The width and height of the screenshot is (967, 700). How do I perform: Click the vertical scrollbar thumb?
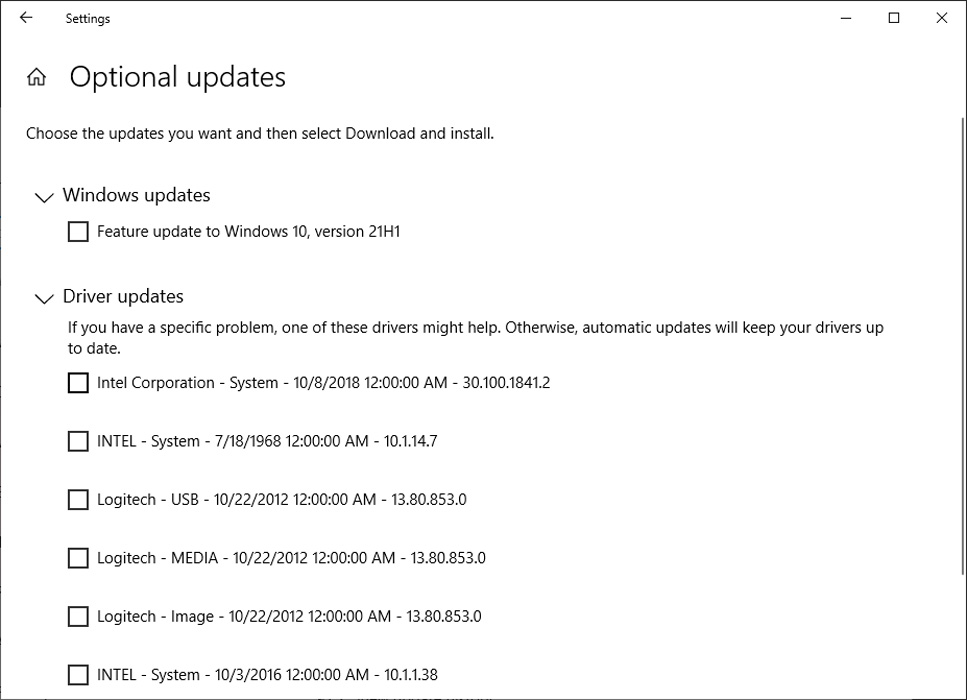[963, 345]
